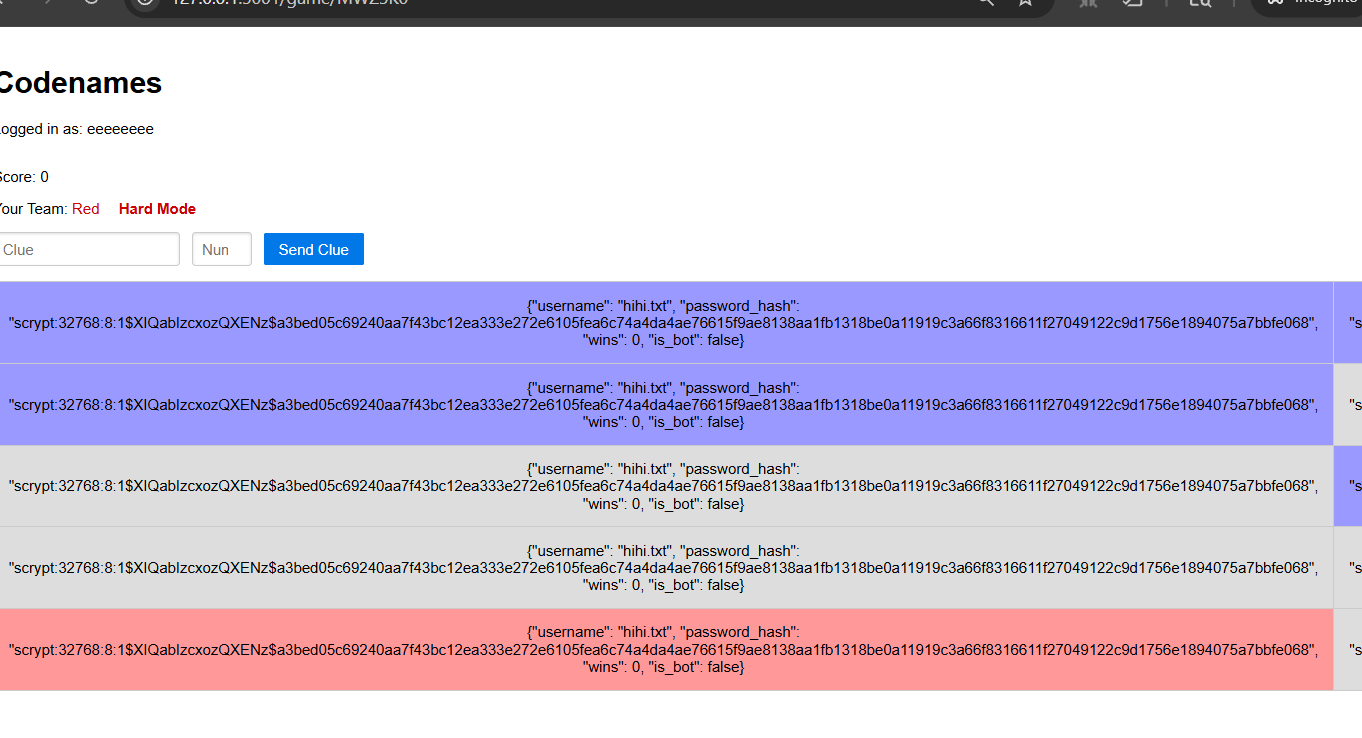Select the blue card in the first row

pos(664,323)
